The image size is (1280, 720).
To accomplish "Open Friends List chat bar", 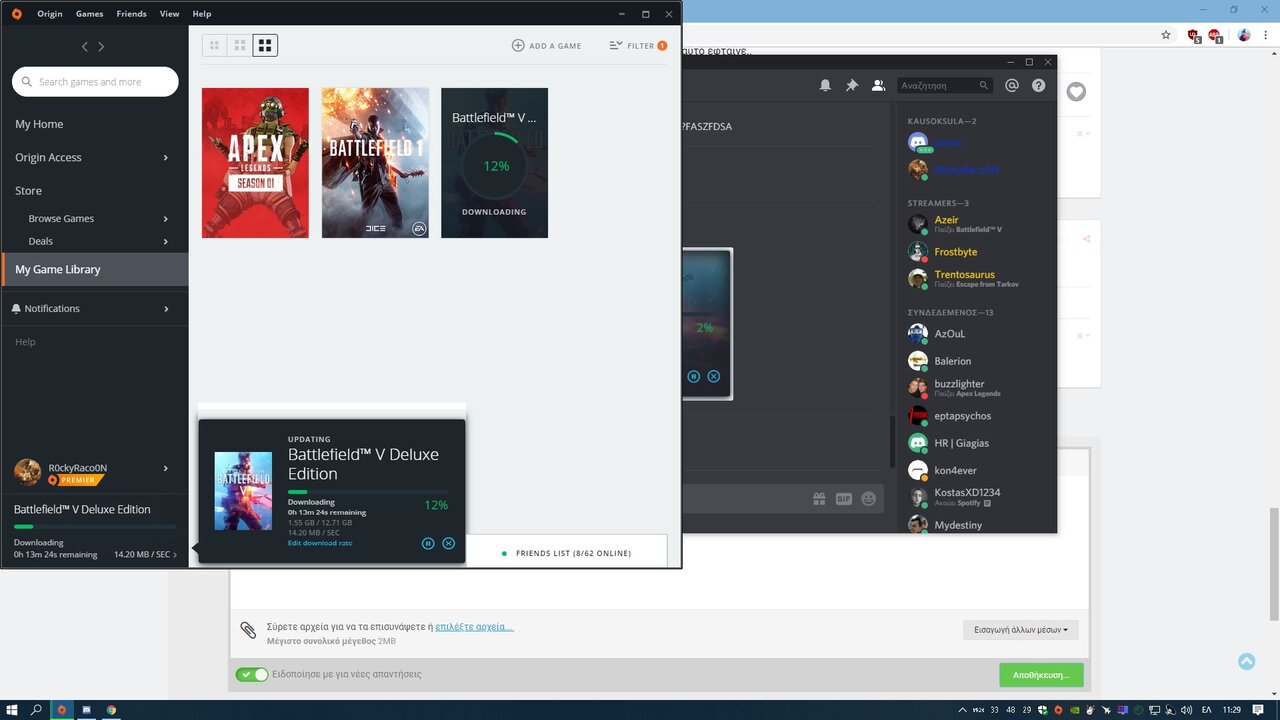I will tap(567, 553).
